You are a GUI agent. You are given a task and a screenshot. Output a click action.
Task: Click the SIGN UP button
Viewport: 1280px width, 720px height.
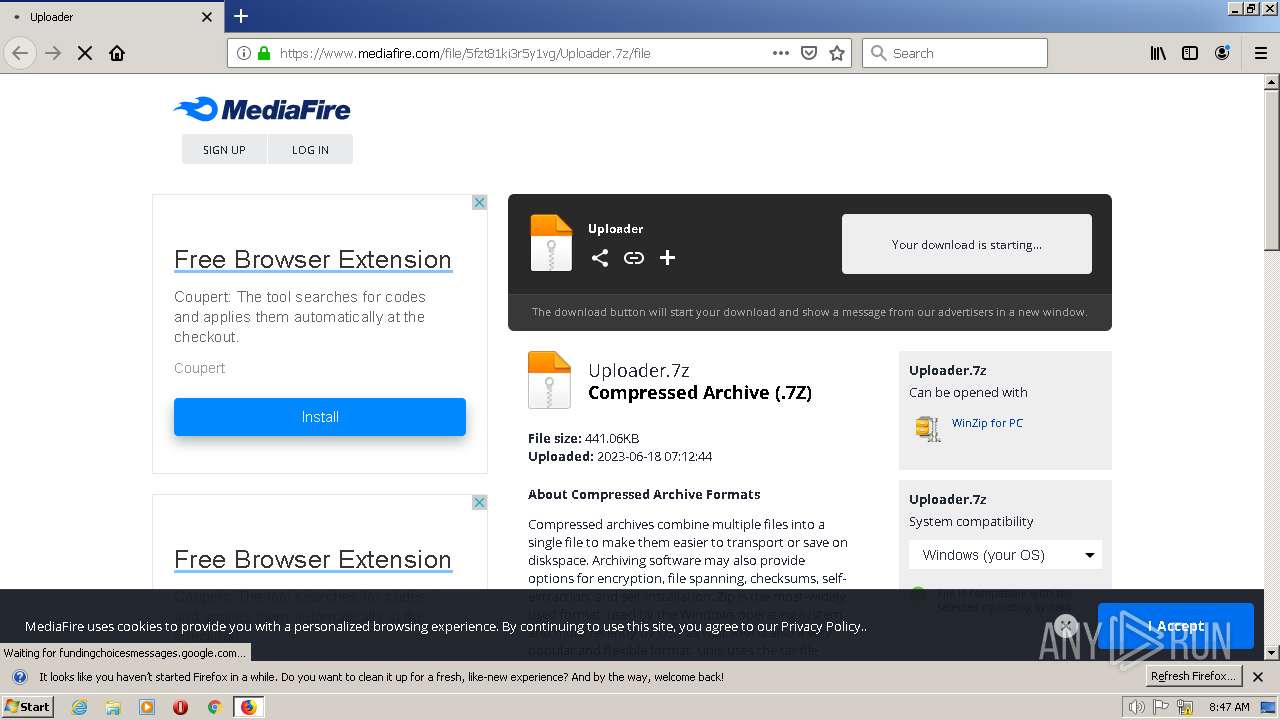point(224,149)
